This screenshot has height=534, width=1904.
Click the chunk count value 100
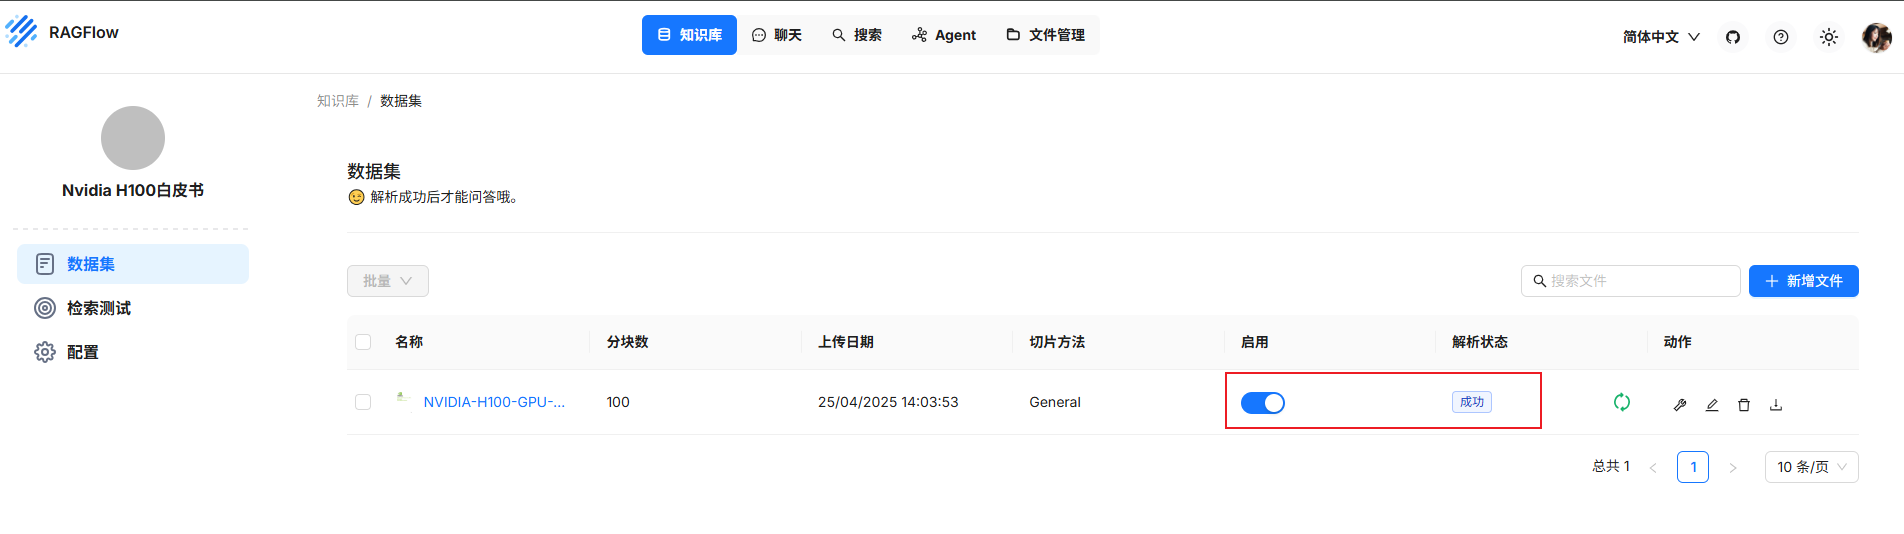618,402
